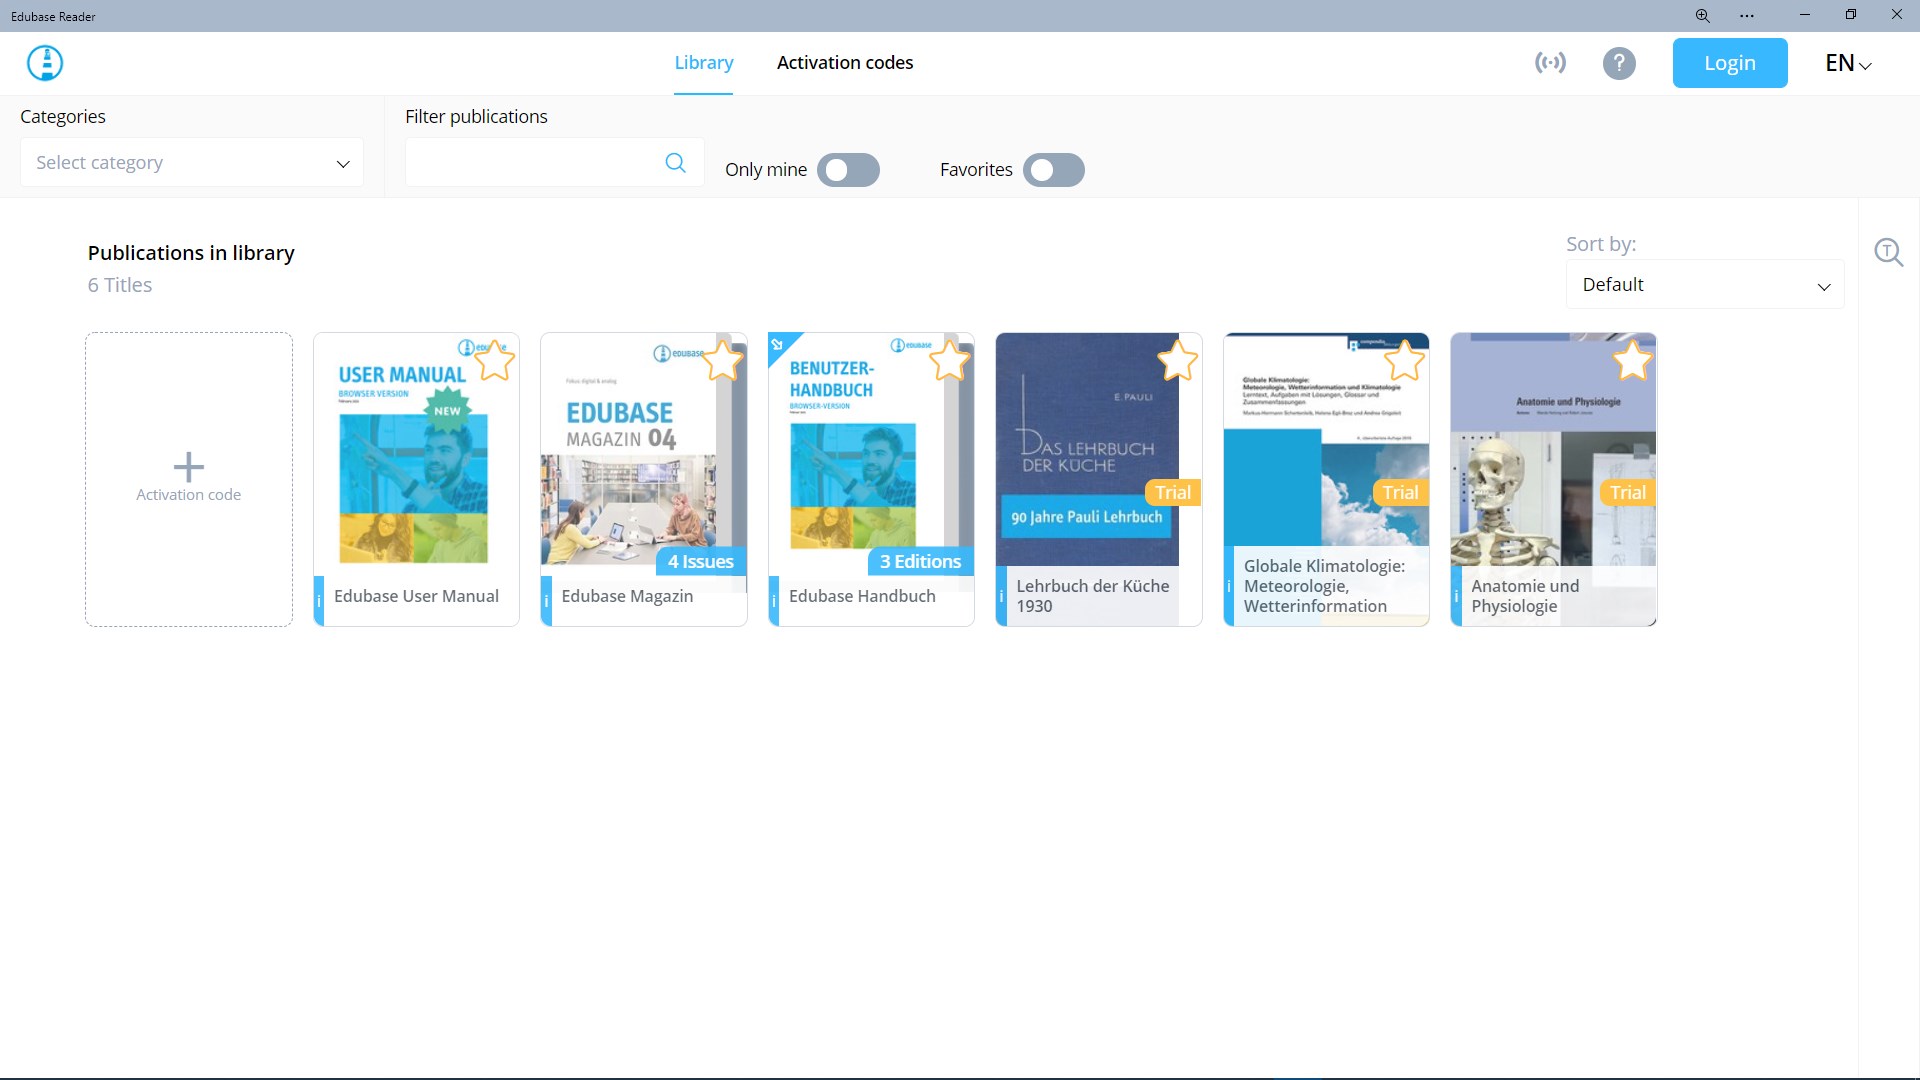The width and height of the screenshot is (1920, 1080).
Task: Click the full-text search icon
Action: click(x=1888, y=252)
